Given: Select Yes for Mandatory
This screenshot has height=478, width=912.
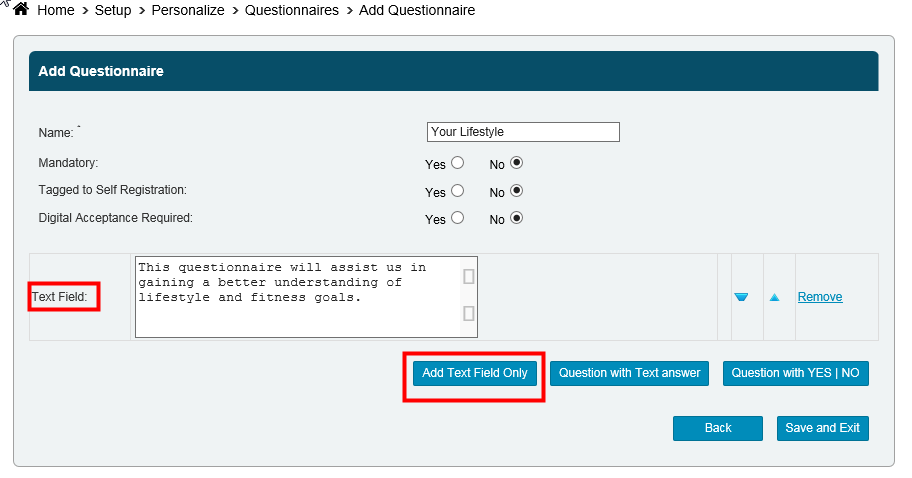Looking at the screenshot, I should point(458,163).
